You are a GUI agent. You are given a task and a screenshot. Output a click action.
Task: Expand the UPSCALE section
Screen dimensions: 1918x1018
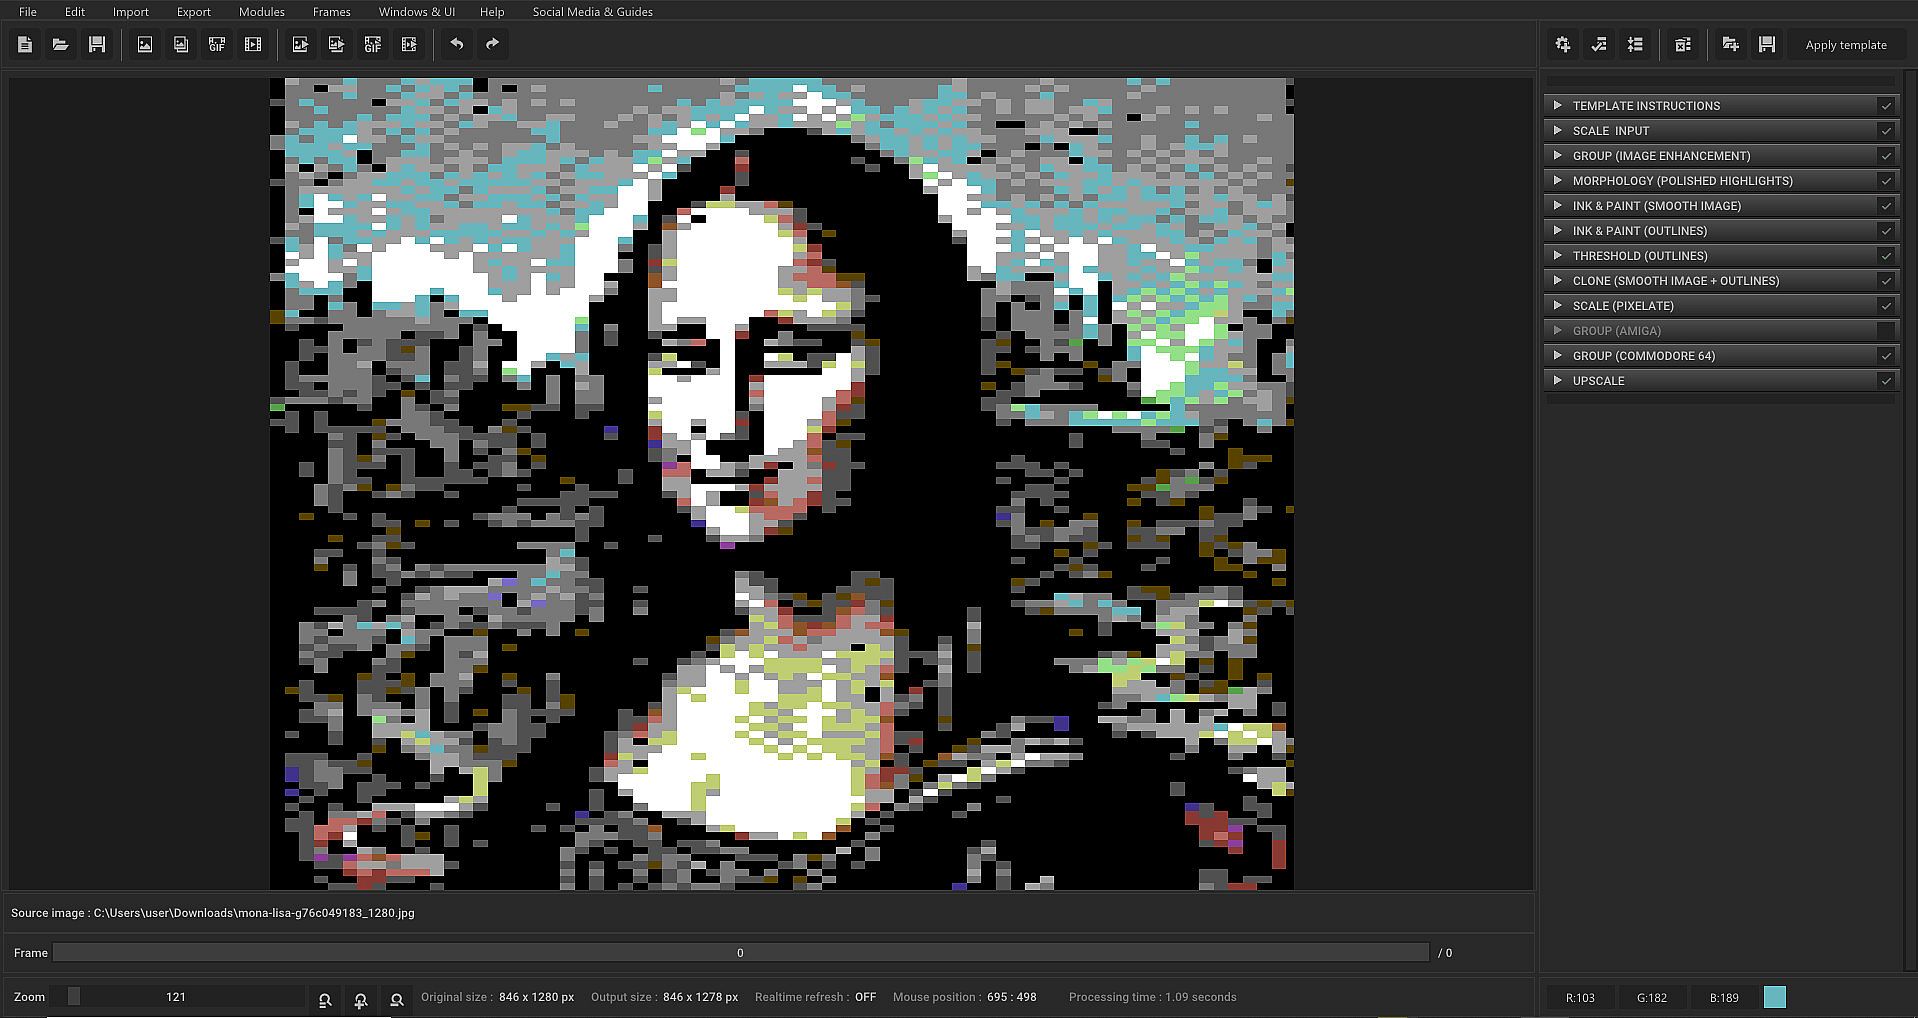(x=1557, y=381)
